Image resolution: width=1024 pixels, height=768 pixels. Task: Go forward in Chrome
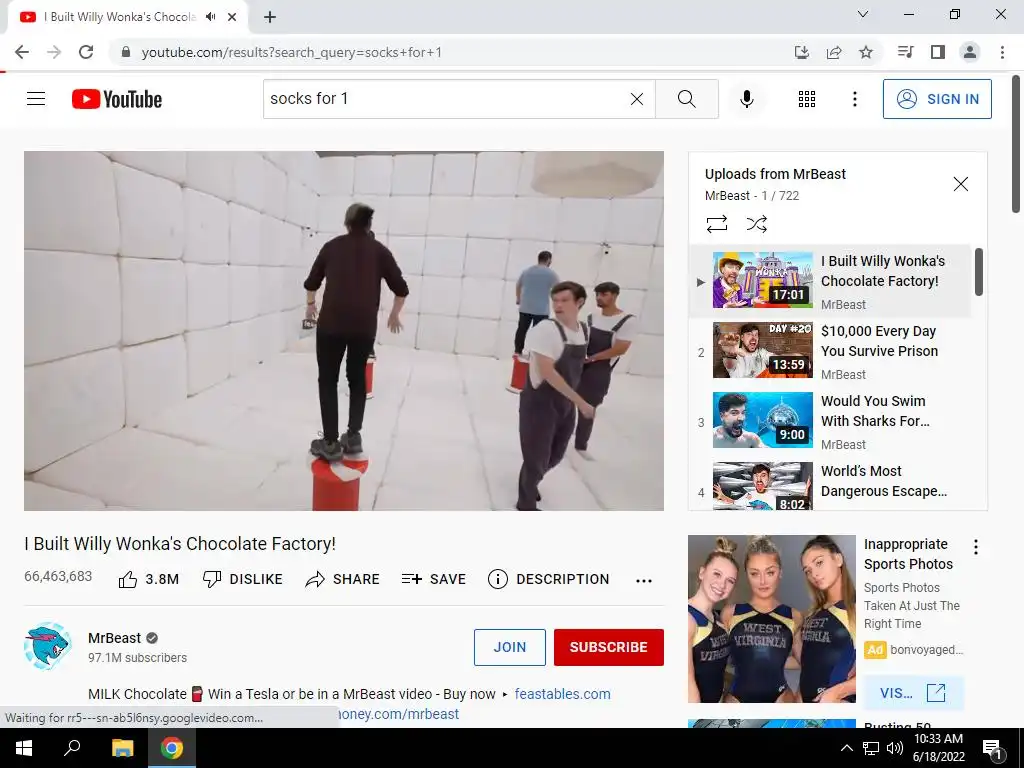(54, 52)
